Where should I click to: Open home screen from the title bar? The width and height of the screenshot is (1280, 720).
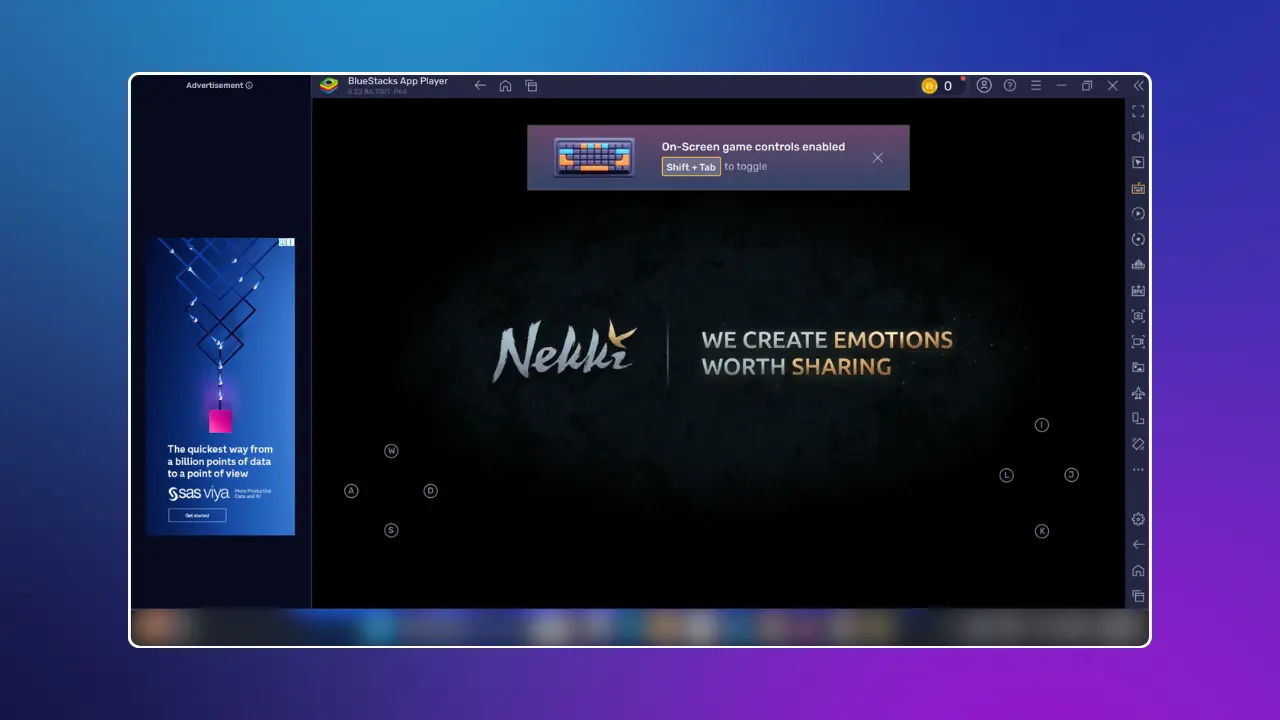pyautogui.click(x=506, y=86)
